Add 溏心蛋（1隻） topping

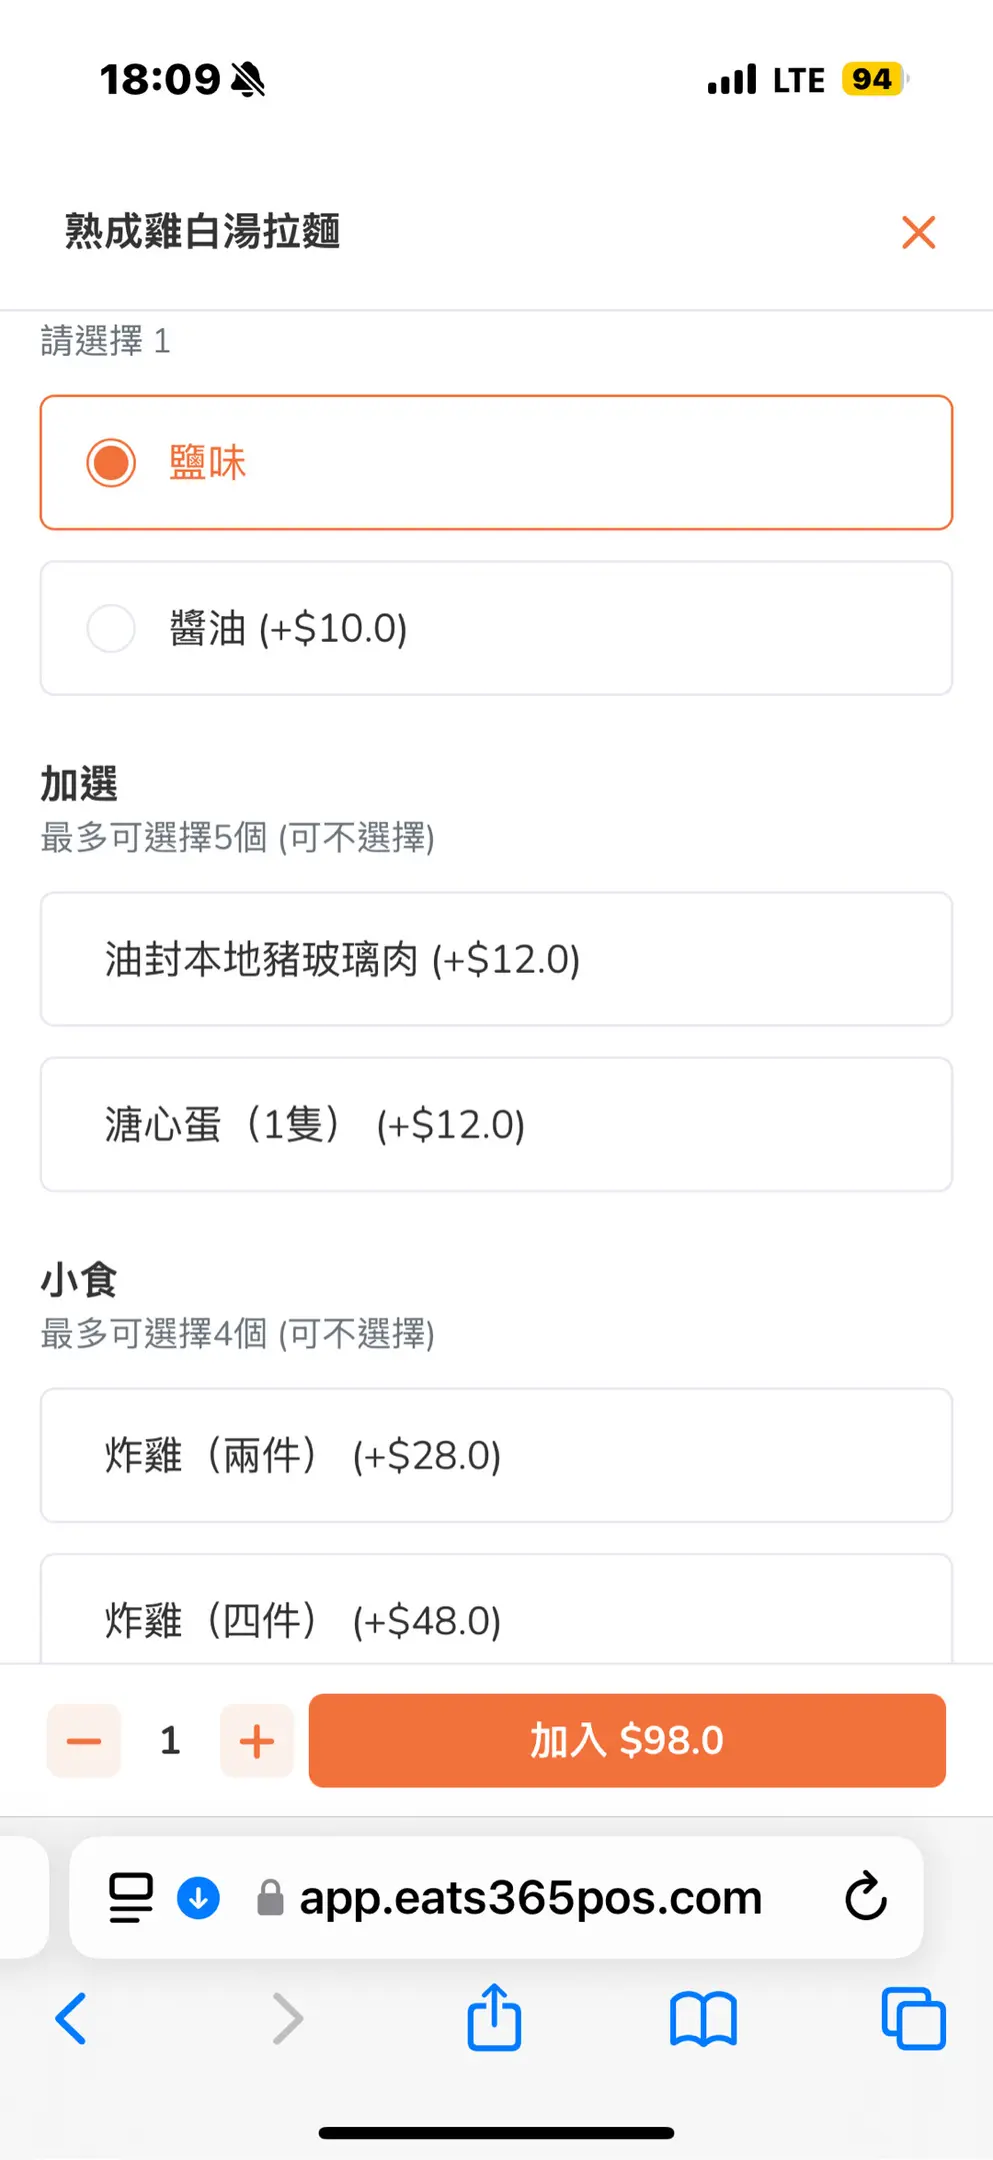496,1124
